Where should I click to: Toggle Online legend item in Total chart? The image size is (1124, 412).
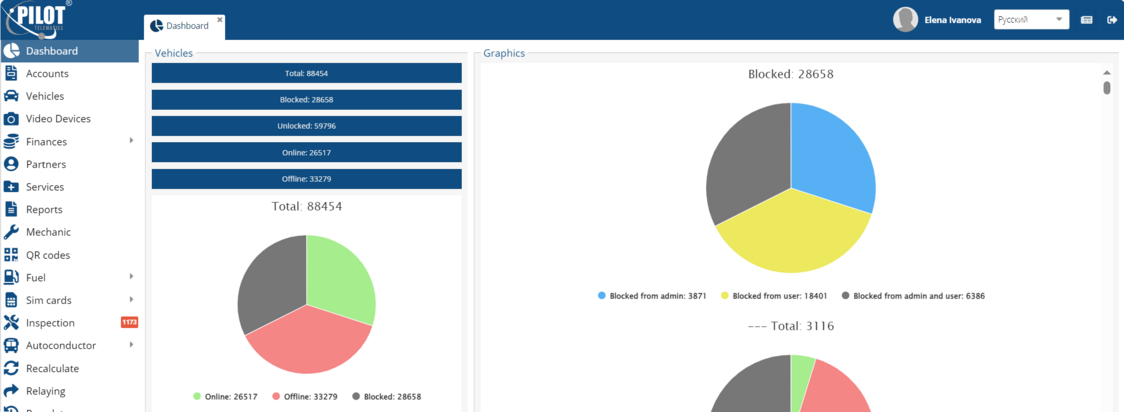[x=225, y=397]
